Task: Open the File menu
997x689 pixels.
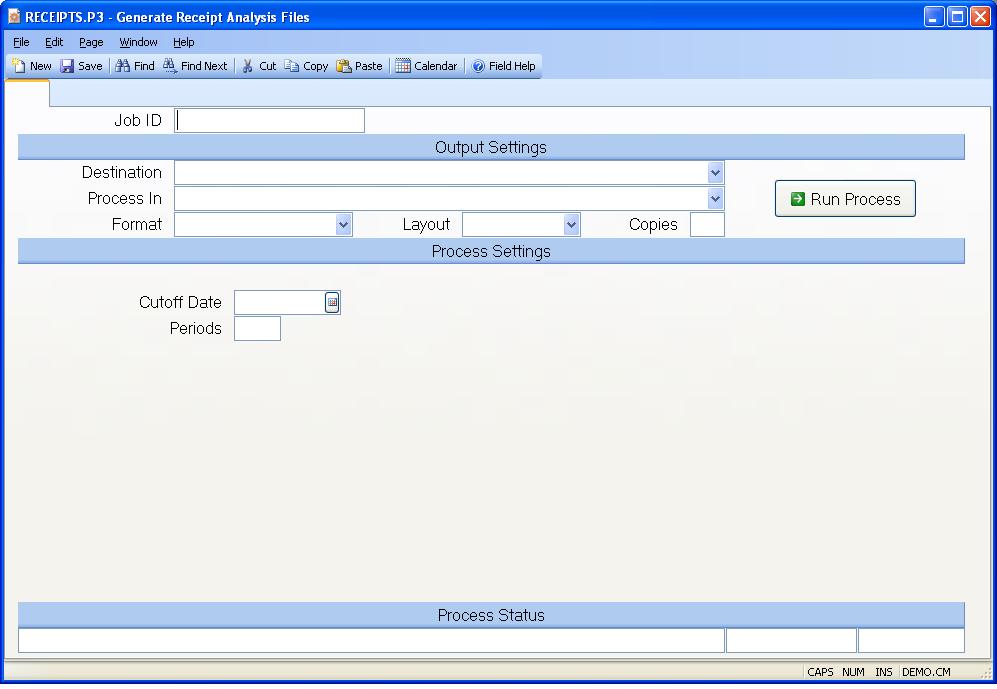Action: 20,42
